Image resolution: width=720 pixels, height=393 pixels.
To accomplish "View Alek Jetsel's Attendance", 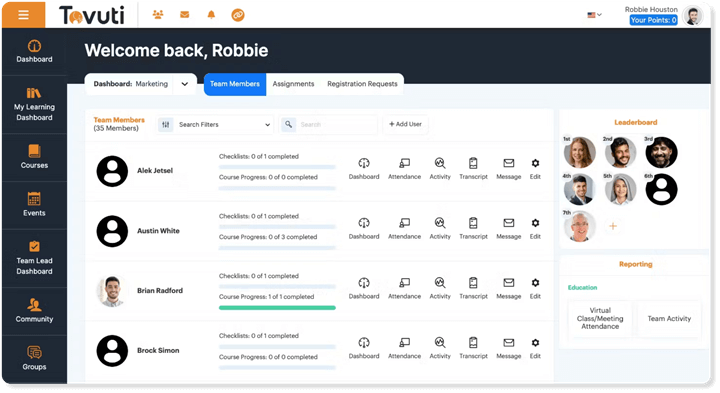I will pyautogui.click(x=405, y=169).
